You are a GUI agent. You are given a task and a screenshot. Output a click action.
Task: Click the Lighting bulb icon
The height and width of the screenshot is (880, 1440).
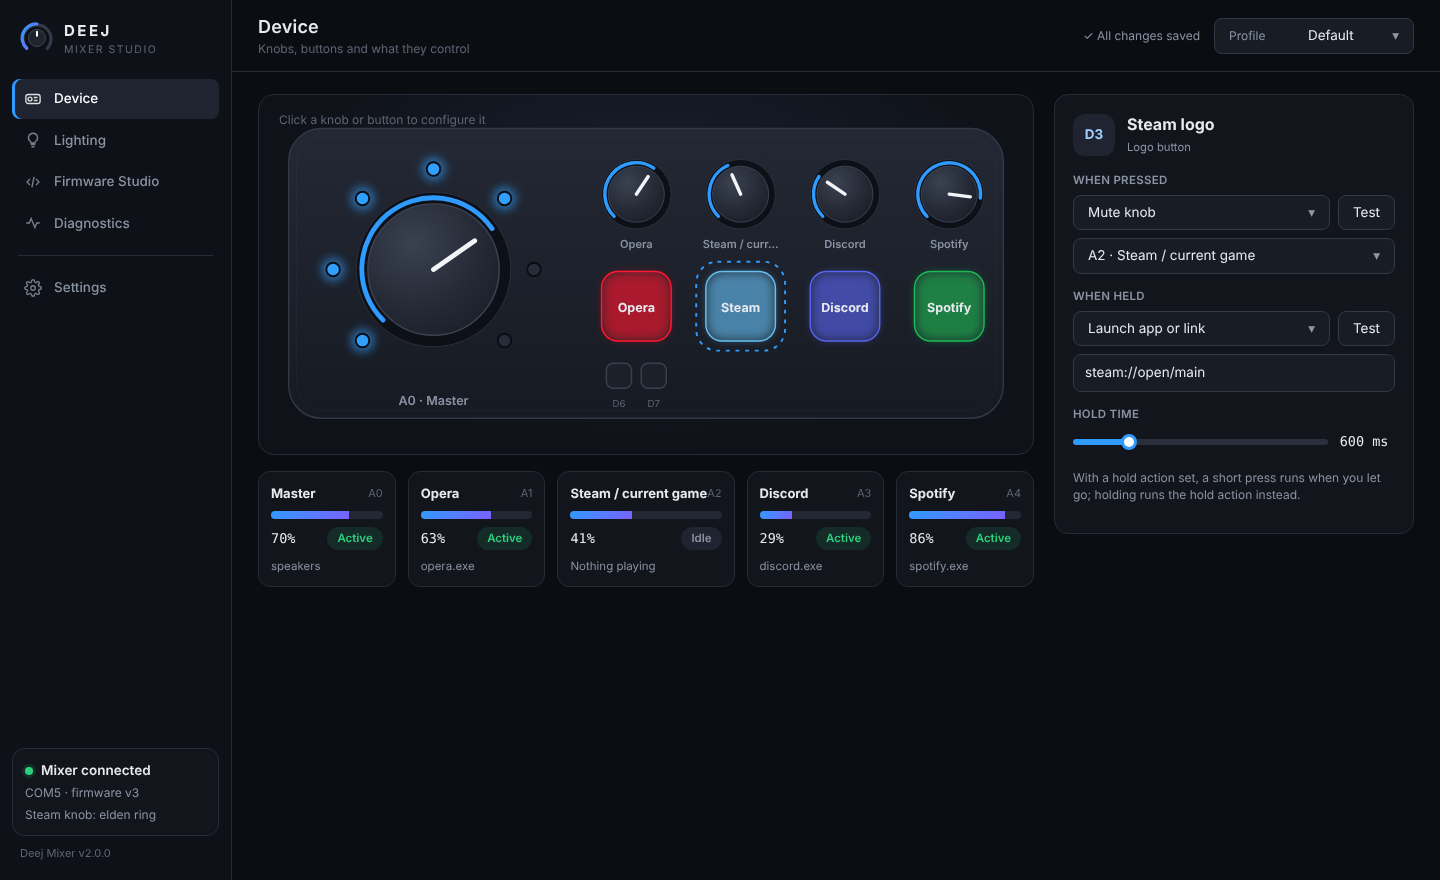click(33, 140)
